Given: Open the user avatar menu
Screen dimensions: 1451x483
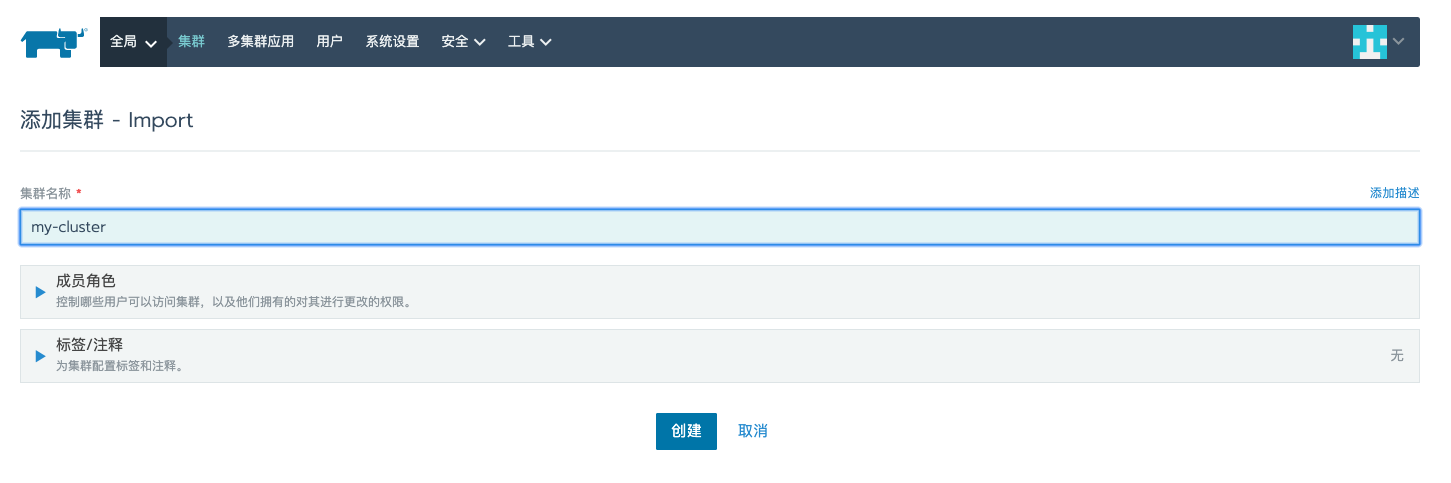Looking at the screenshot, I should click(x=1369, y=42).
